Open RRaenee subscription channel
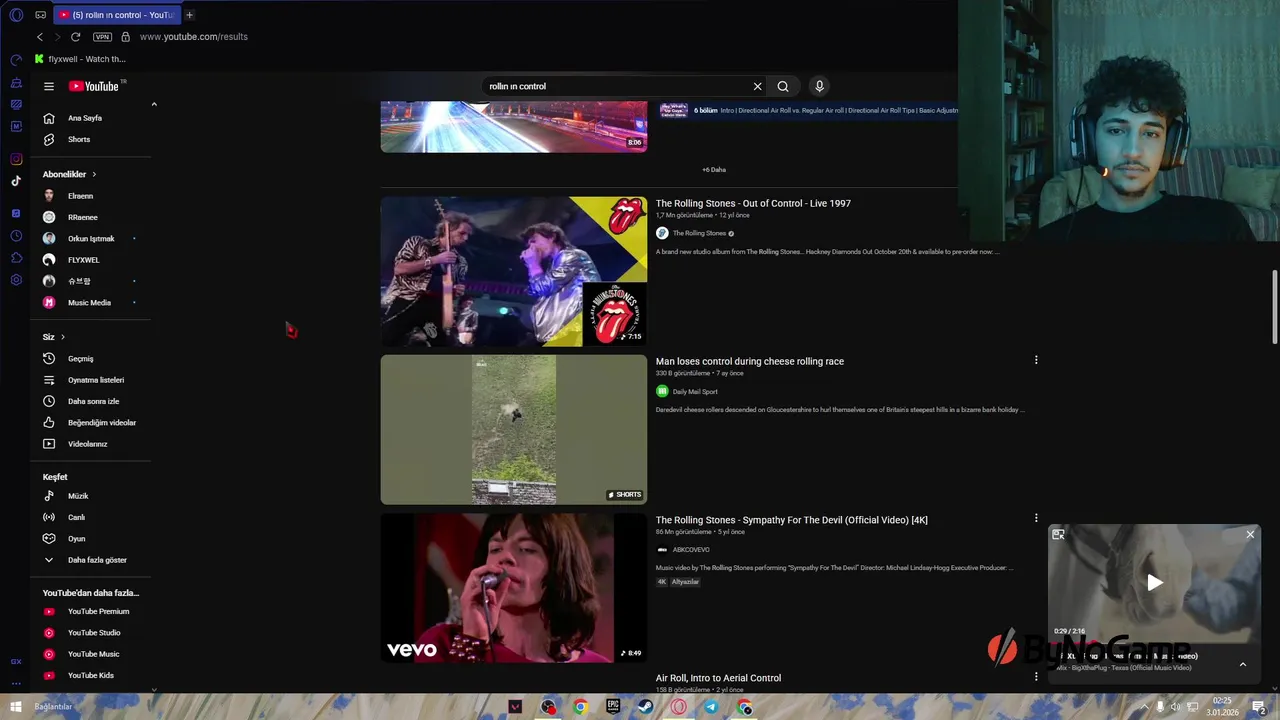Image resolution: width=1280 pixels, height=720 pixels. [x=90, y=217]
